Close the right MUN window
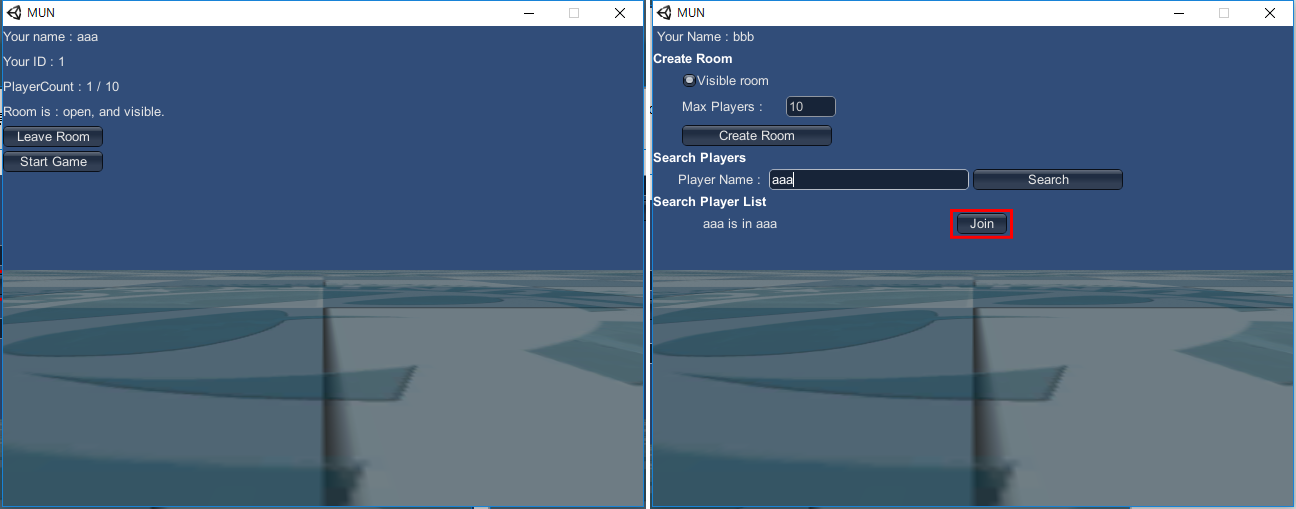 coord(1269,13)
